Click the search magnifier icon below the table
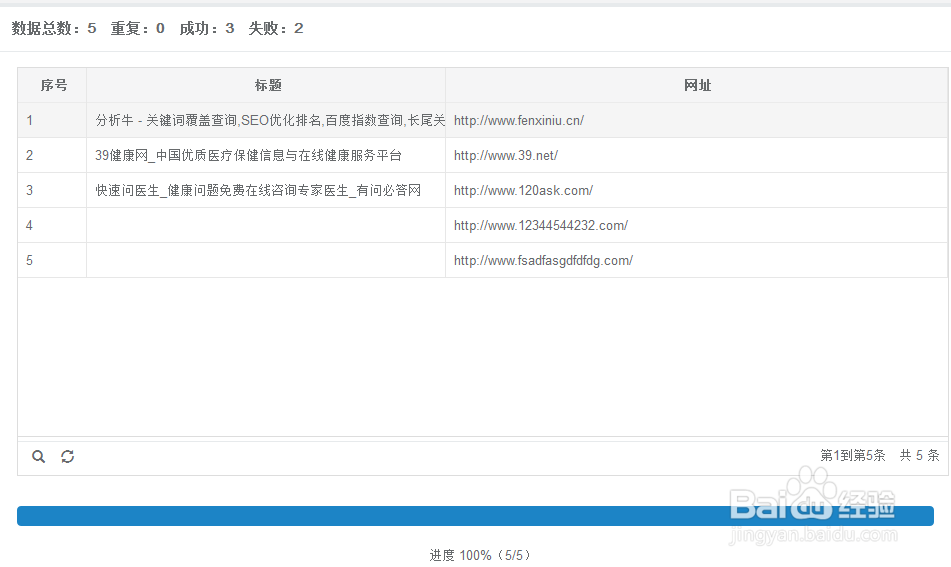The image size is (951, 567). (x=38, y=457)
